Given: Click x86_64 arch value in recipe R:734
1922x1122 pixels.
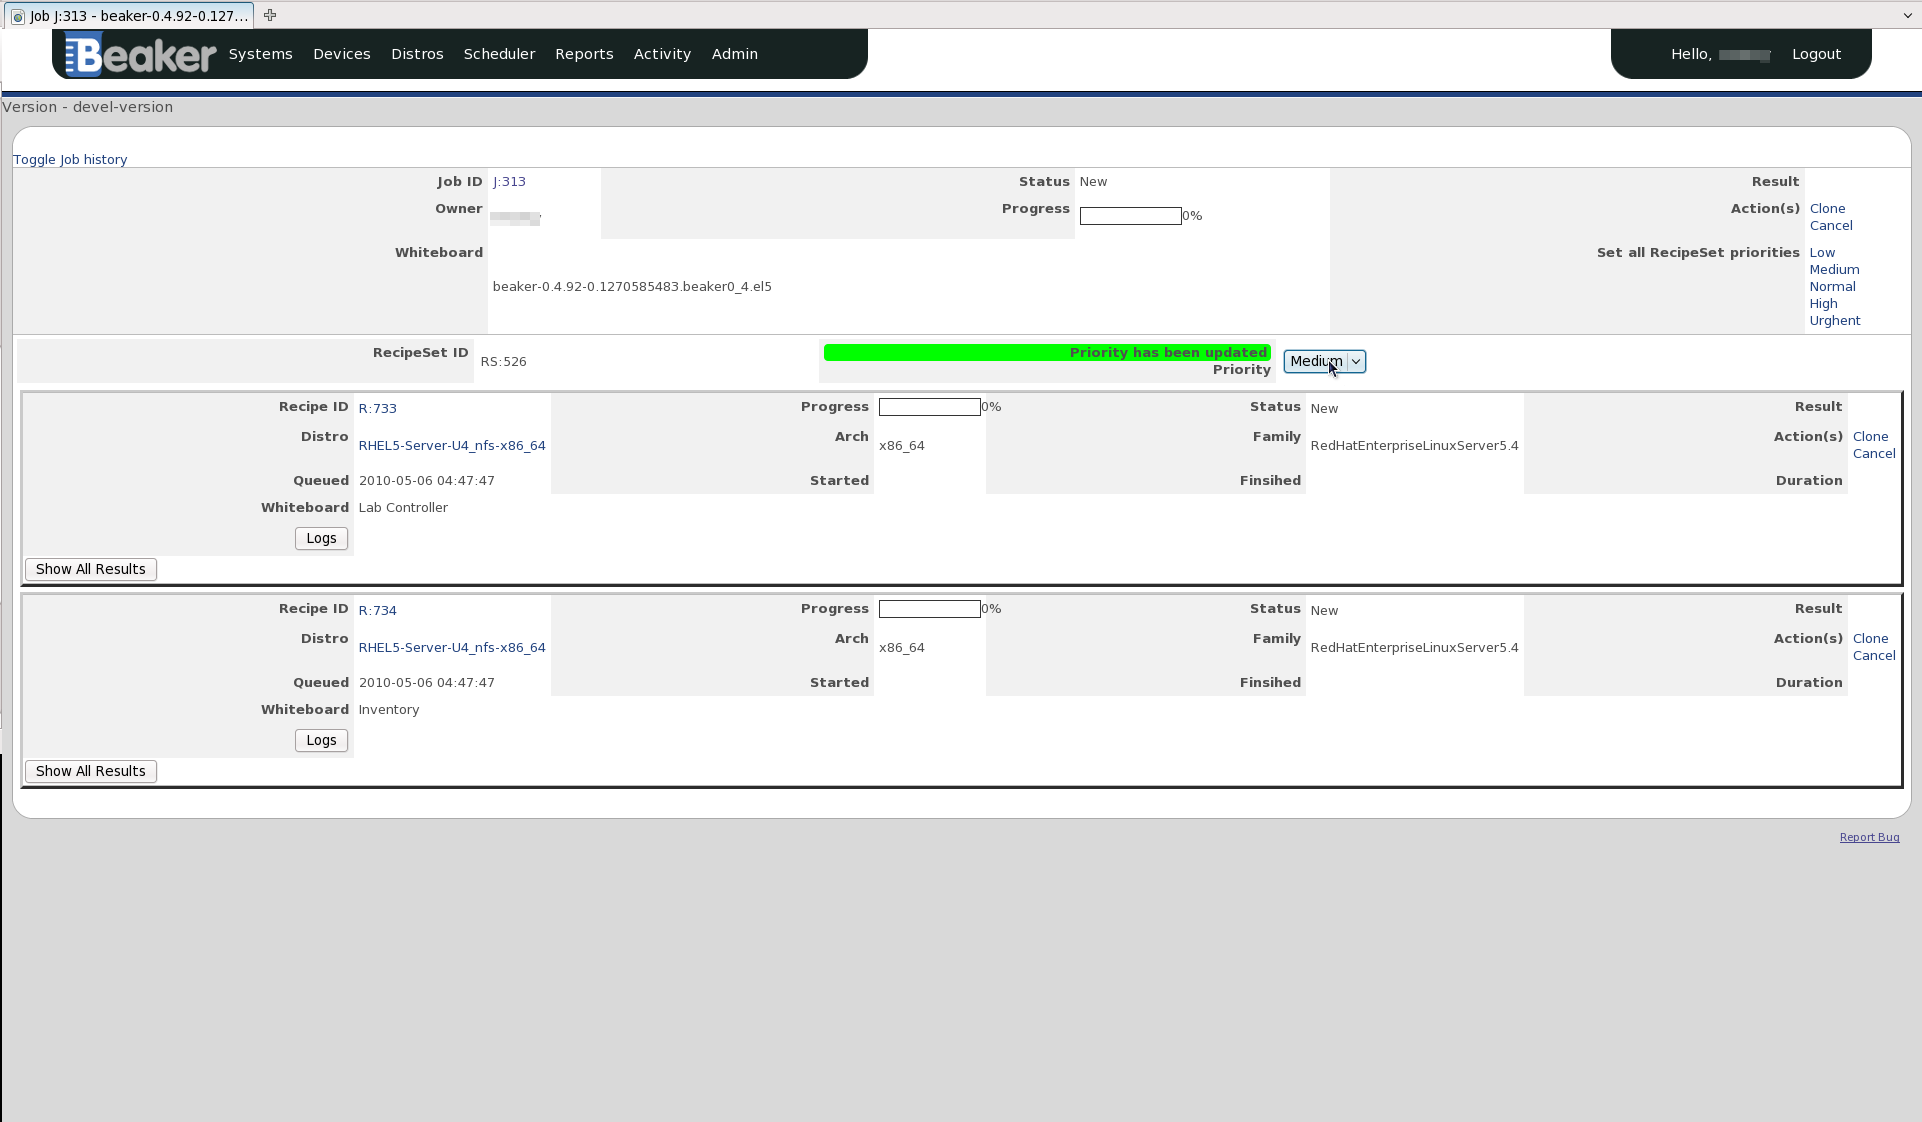Looking at the screenshot, I should (x=901, y=648).
